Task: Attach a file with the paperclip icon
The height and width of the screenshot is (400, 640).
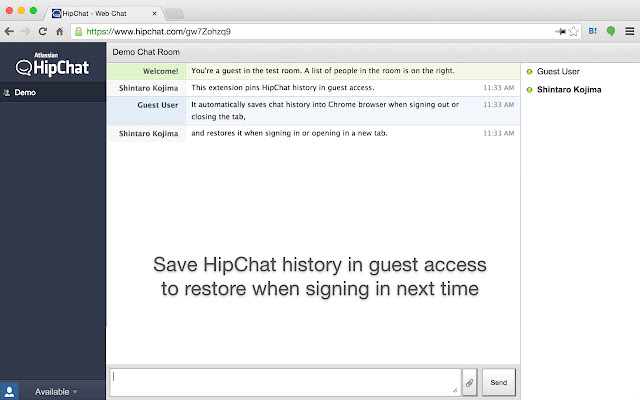Action: [x=469, y=382]
